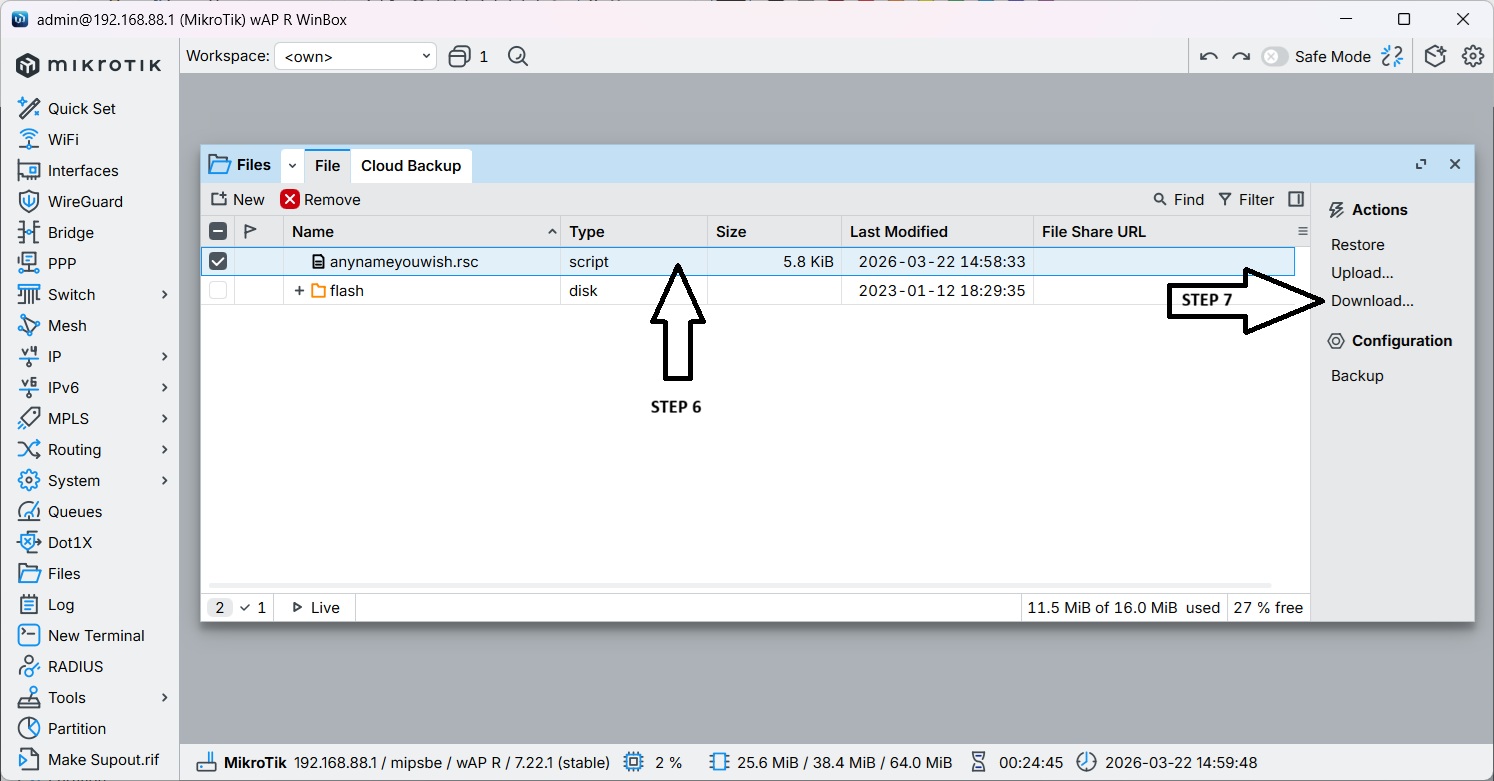Expand the IP submenu
The image size is (1494, 781).
pos(165,356)
